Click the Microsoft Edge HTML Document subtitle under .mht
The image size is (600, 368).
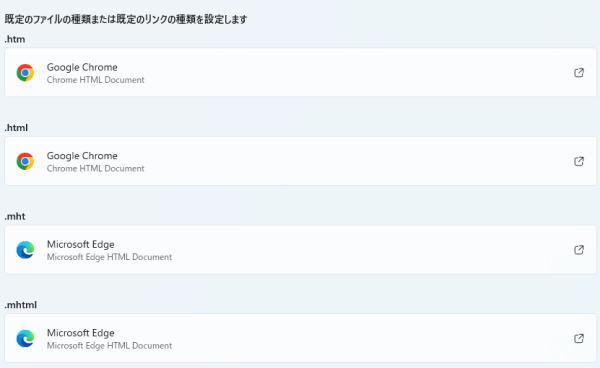click(109, 257)
